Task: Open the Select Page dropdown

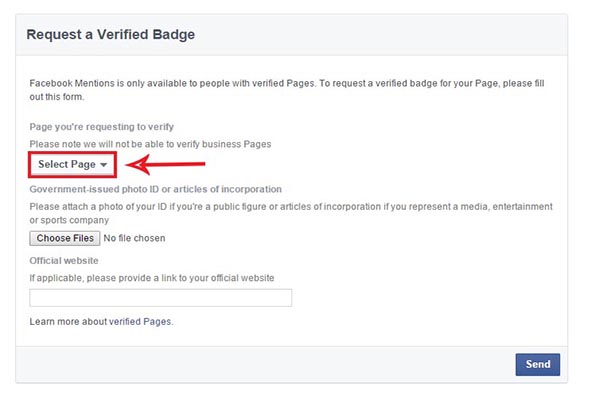Action: coord(72,165)
